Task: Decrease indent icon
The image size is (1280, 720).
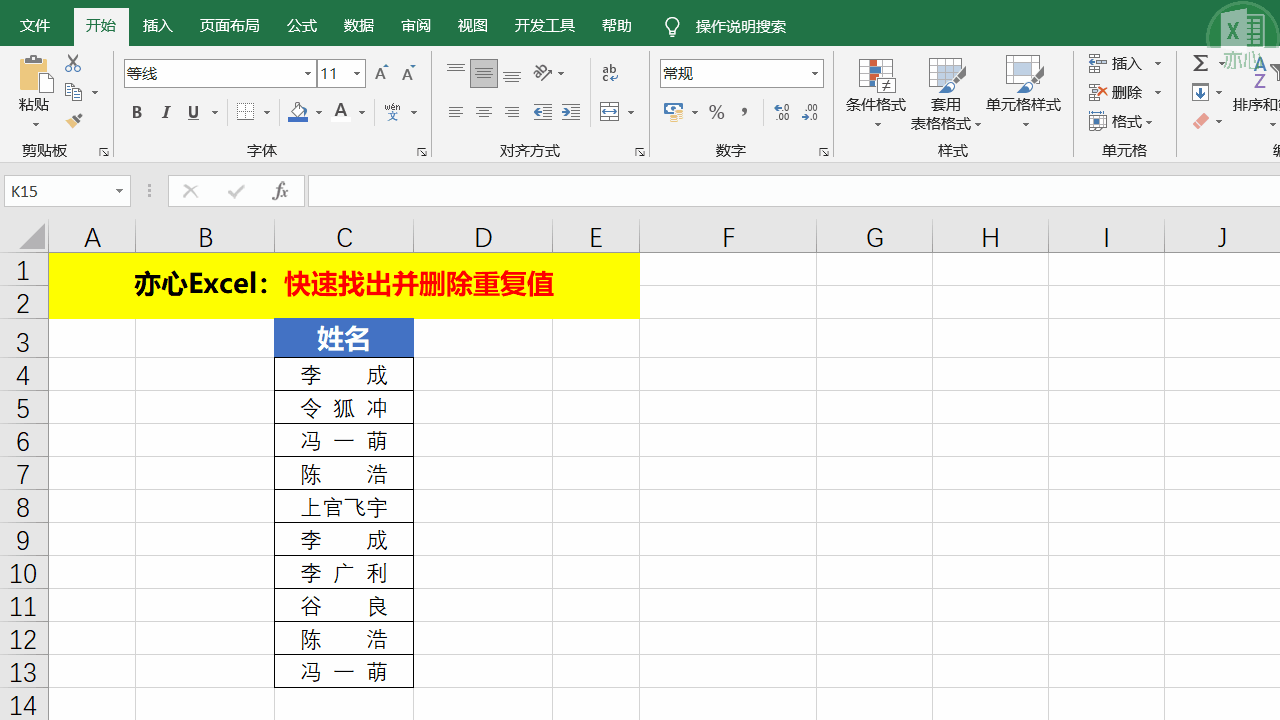Action: tap(543, 112)
